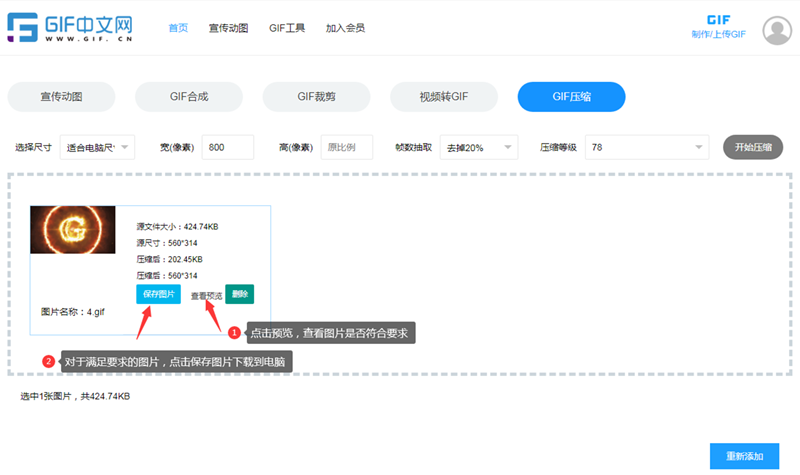Open the 视频转GIF tab
The image size is (800, 475).
coord(444,97)
